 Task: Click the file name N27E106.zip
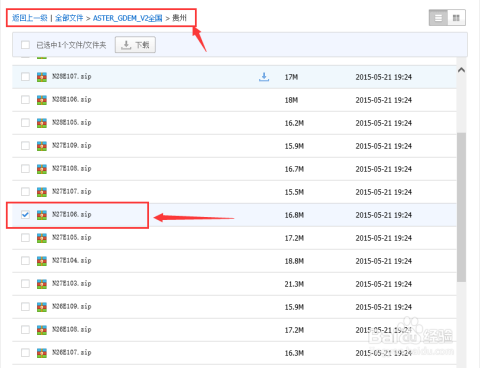(72, 215)
